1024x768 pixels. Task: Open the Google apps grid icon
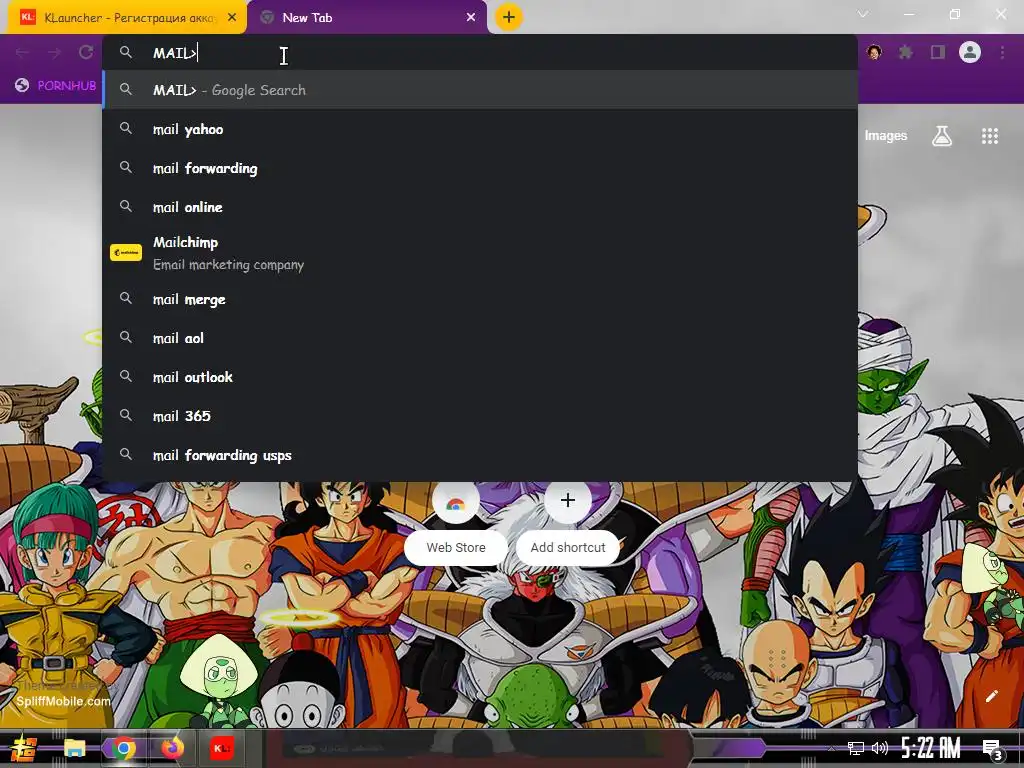(x=990, y=136)
